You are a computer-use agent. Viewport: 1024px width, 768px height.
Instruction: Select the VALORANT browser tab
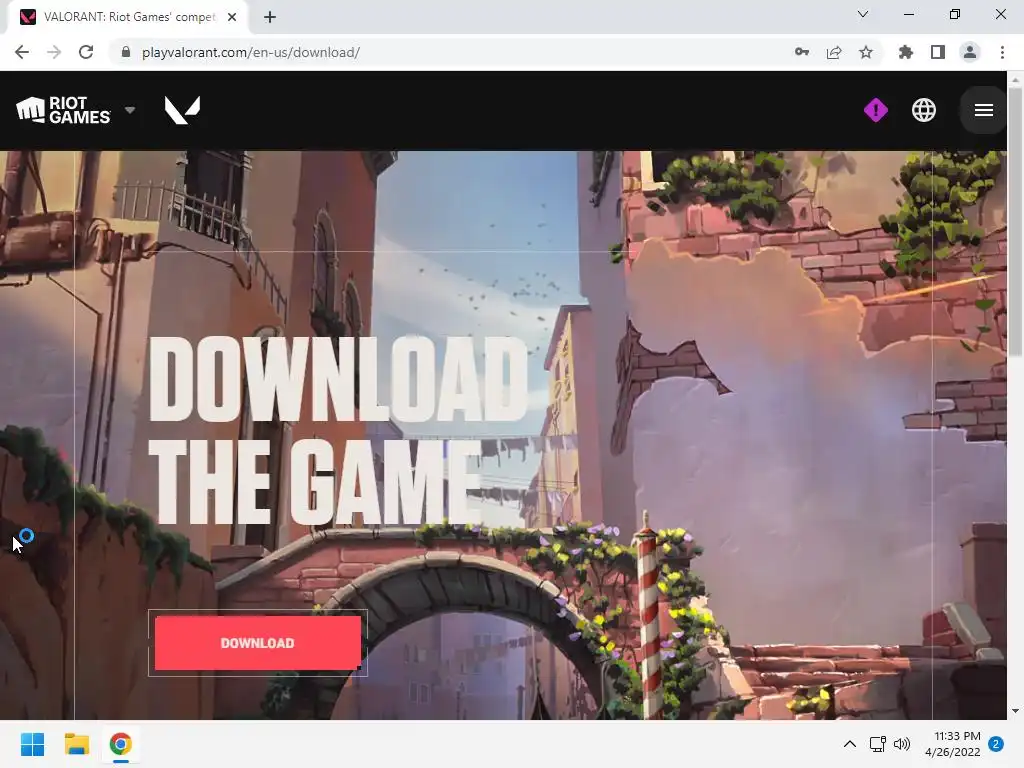tap(127, 17)
